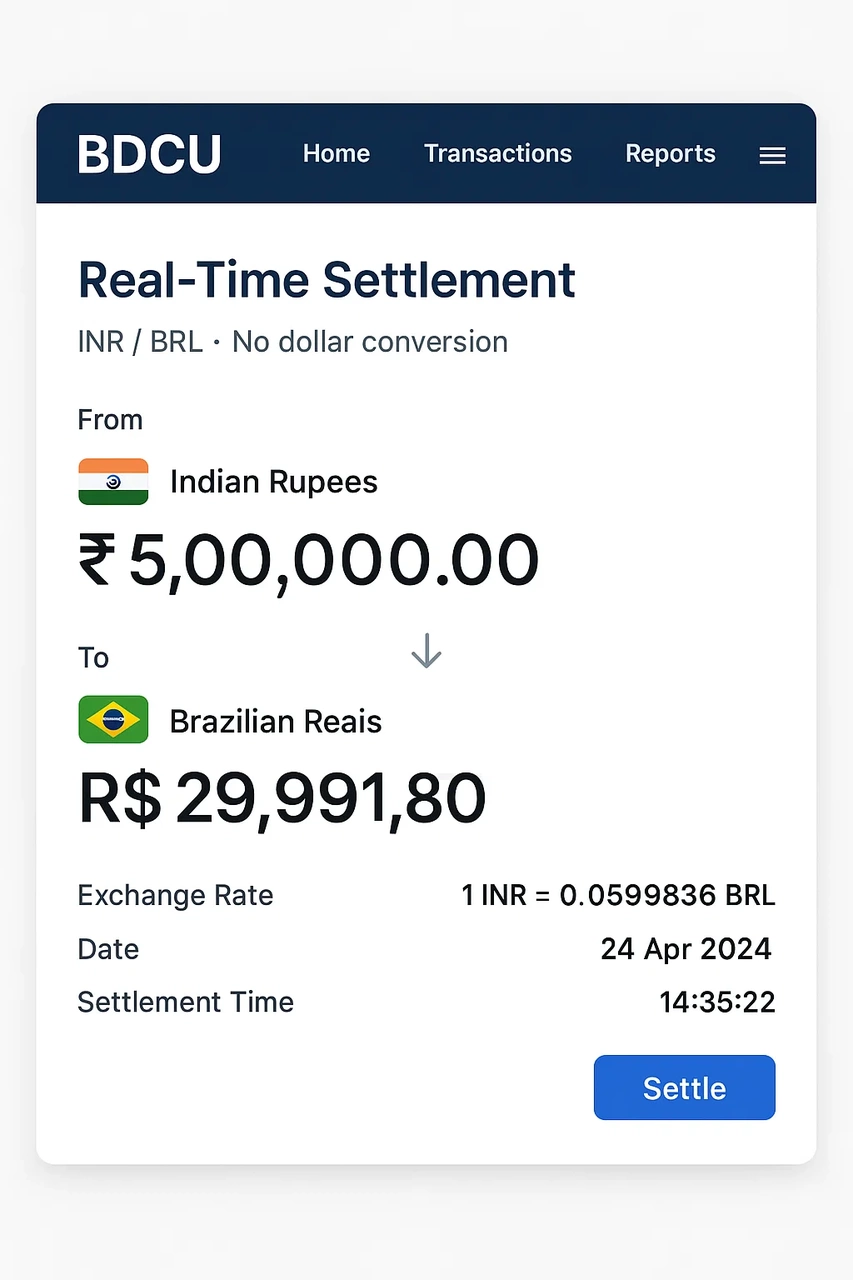
Task: Go to the Home menu item
Action: coord(336,153)
